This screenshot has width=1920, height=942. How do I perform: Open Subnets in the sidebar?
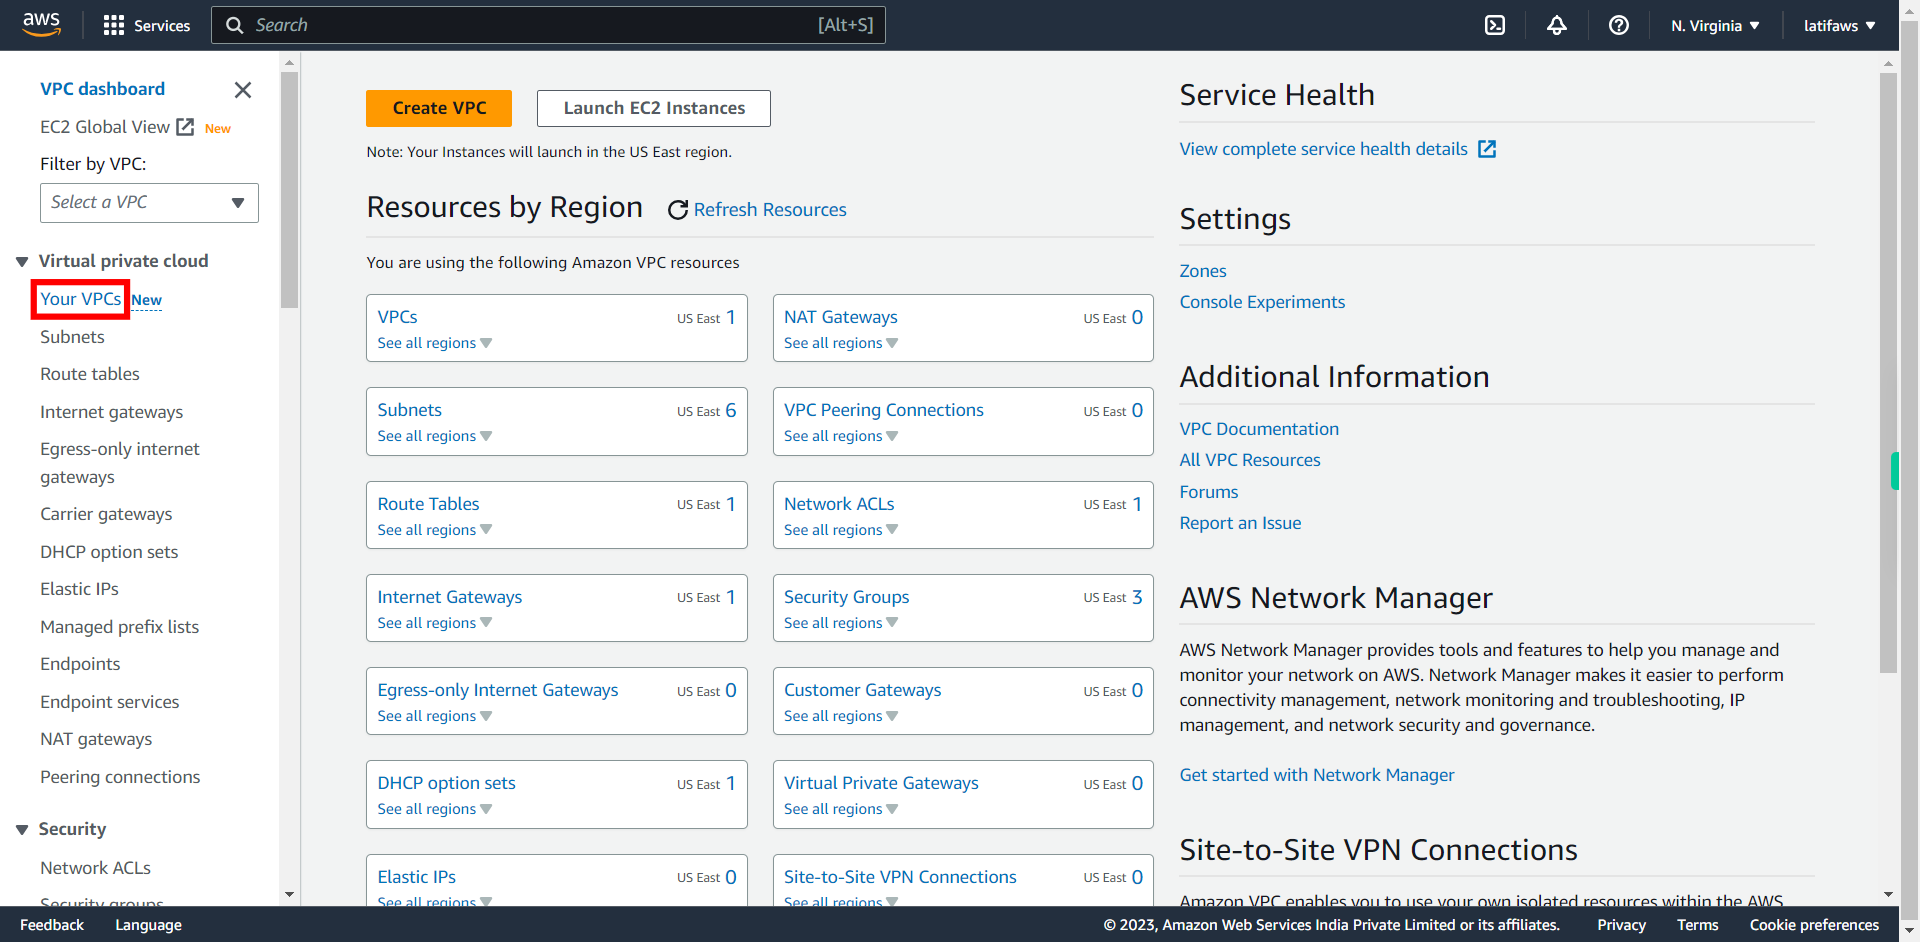72,337
